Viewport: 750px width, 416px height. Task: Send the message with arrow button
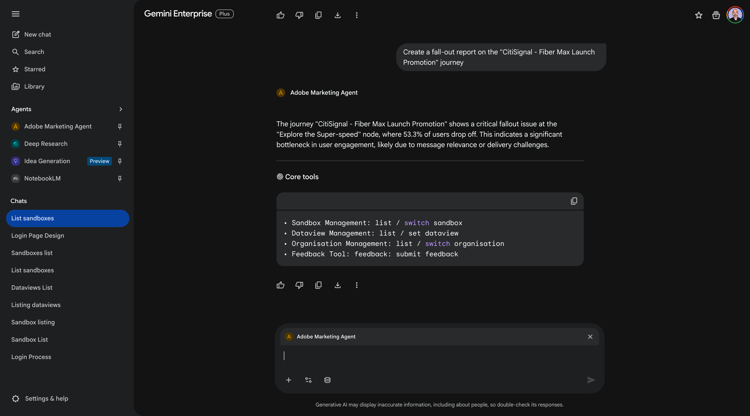coord(591,380)
